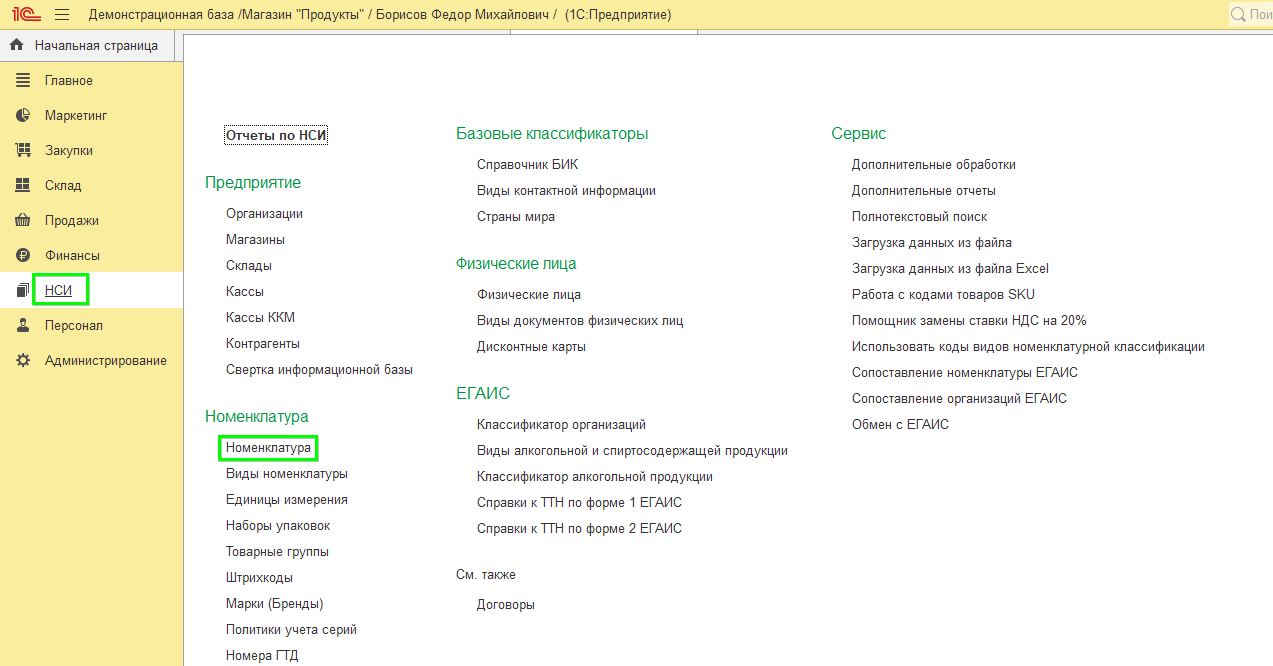Click the search magnifier icon

(1240, 15)
